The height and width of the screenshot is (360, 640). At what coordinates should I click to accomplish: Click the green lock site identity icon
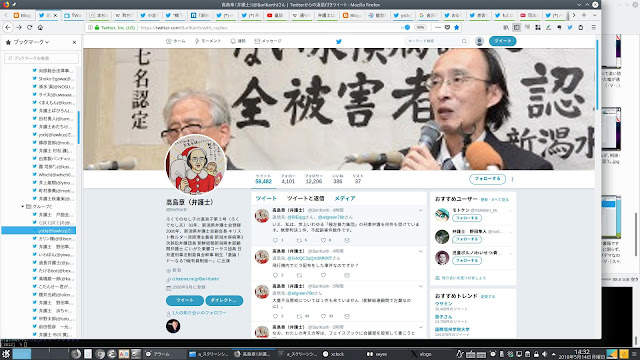(97, 28)
